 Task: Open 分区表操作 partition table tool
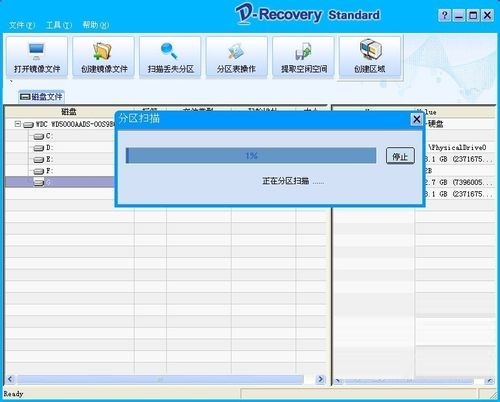(x=237, y=57)
